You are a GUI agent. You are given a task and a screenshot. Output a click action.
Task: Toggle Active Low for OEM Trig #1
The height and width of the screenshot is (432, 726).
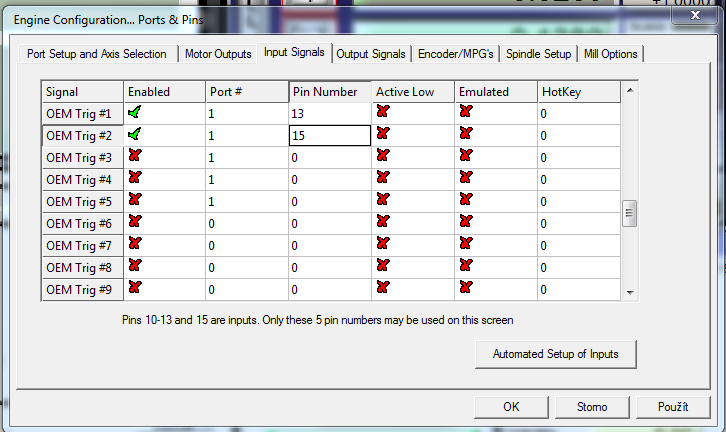click(x=382, y=112)
